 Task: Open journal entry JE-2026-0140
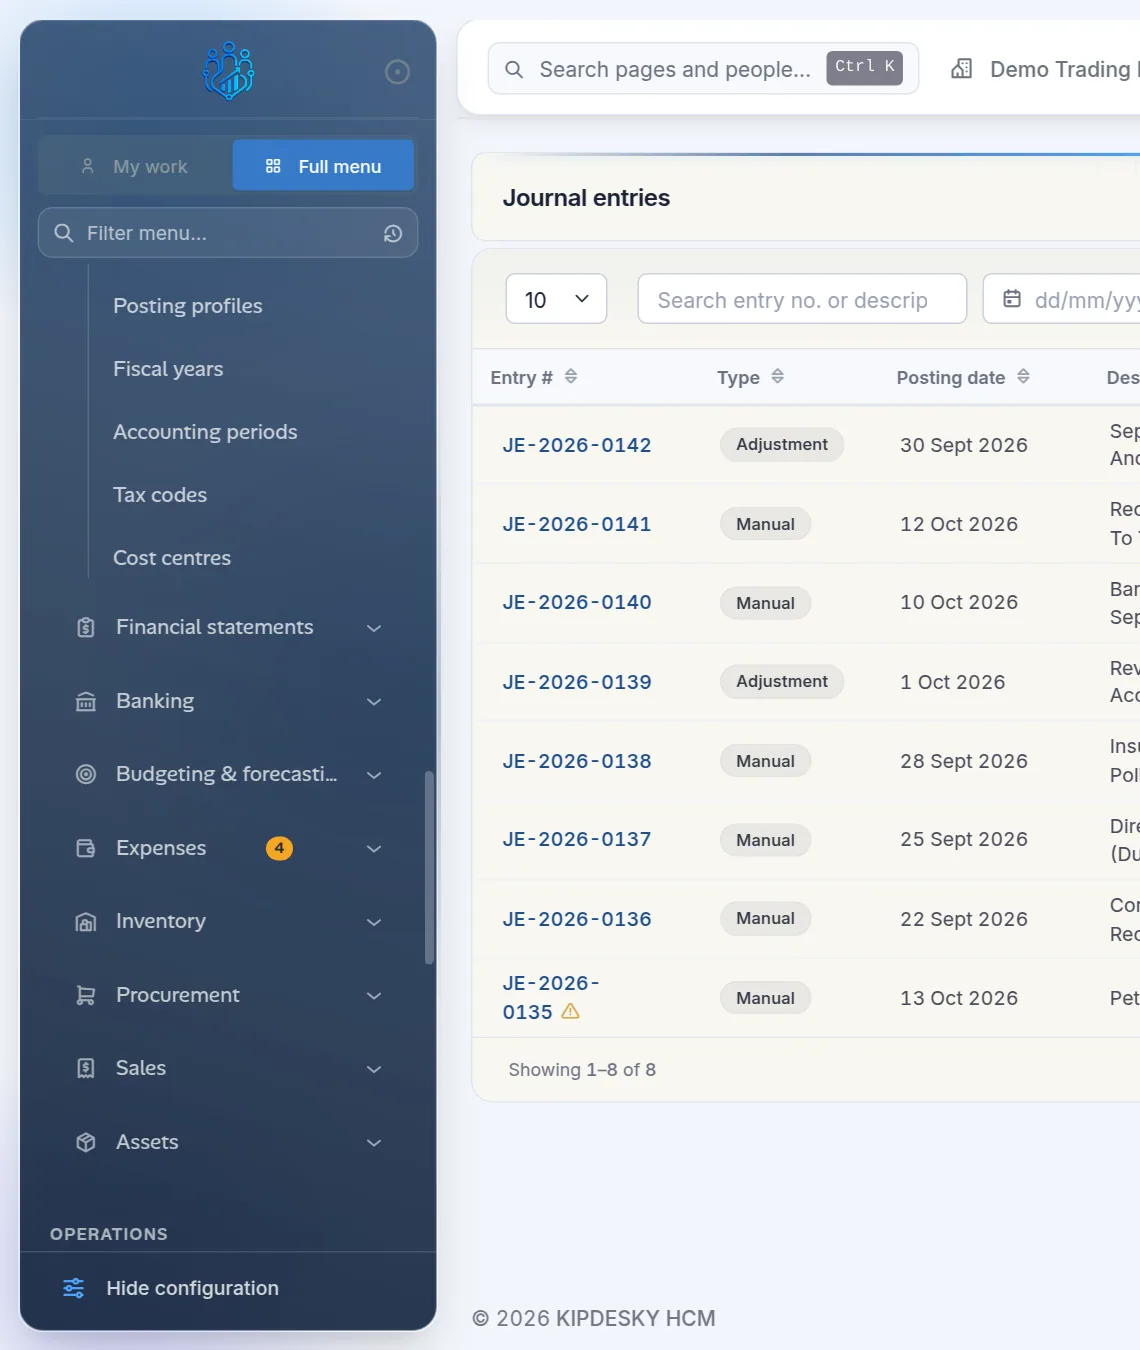pos(577,602)
